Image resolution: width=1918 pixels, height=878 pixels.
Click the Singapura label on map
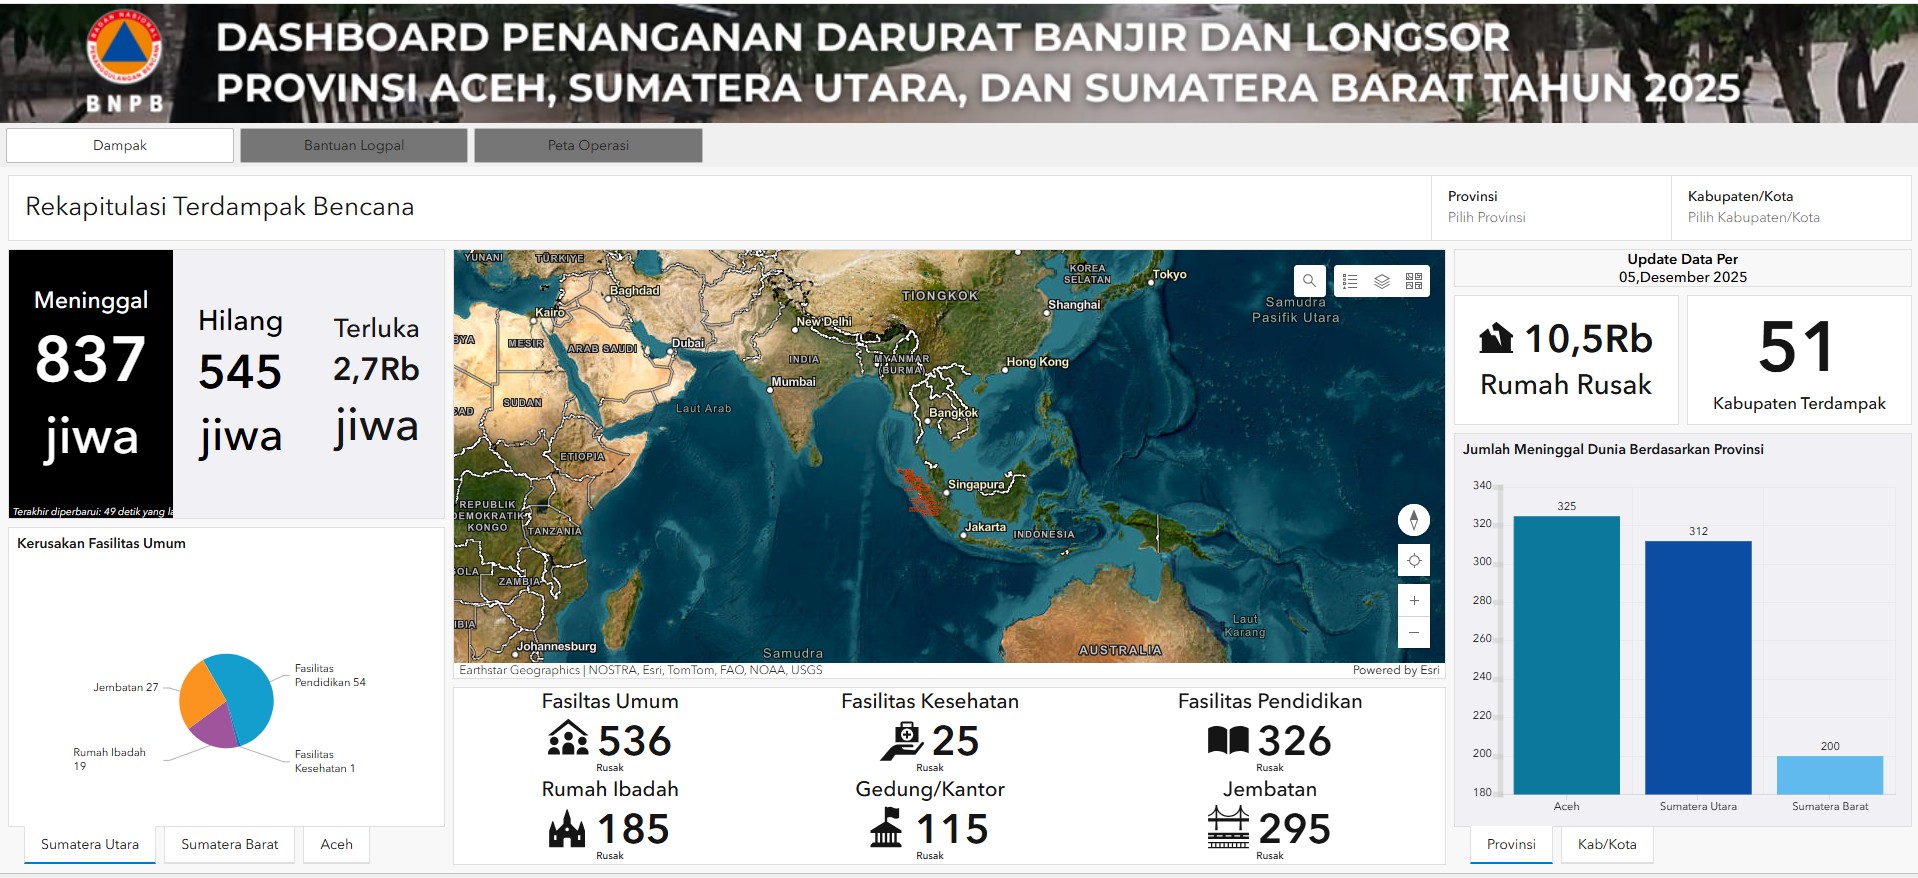click(x=976, y=485)
